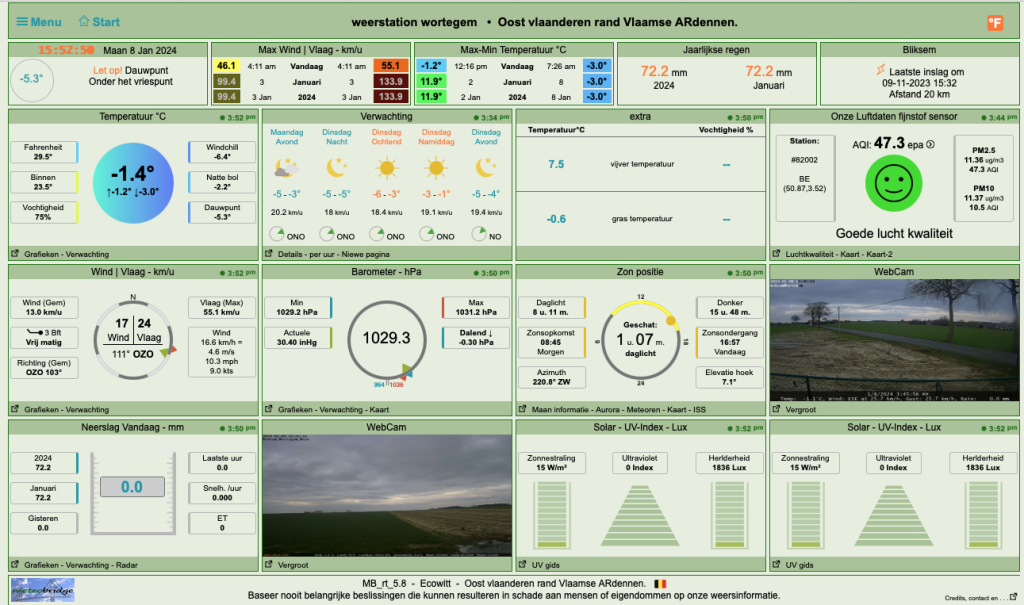This screenshot has width=1024, height=605.
Task: Click the cloudy field webcam thumbnail
Action: (x=387, y=496)
